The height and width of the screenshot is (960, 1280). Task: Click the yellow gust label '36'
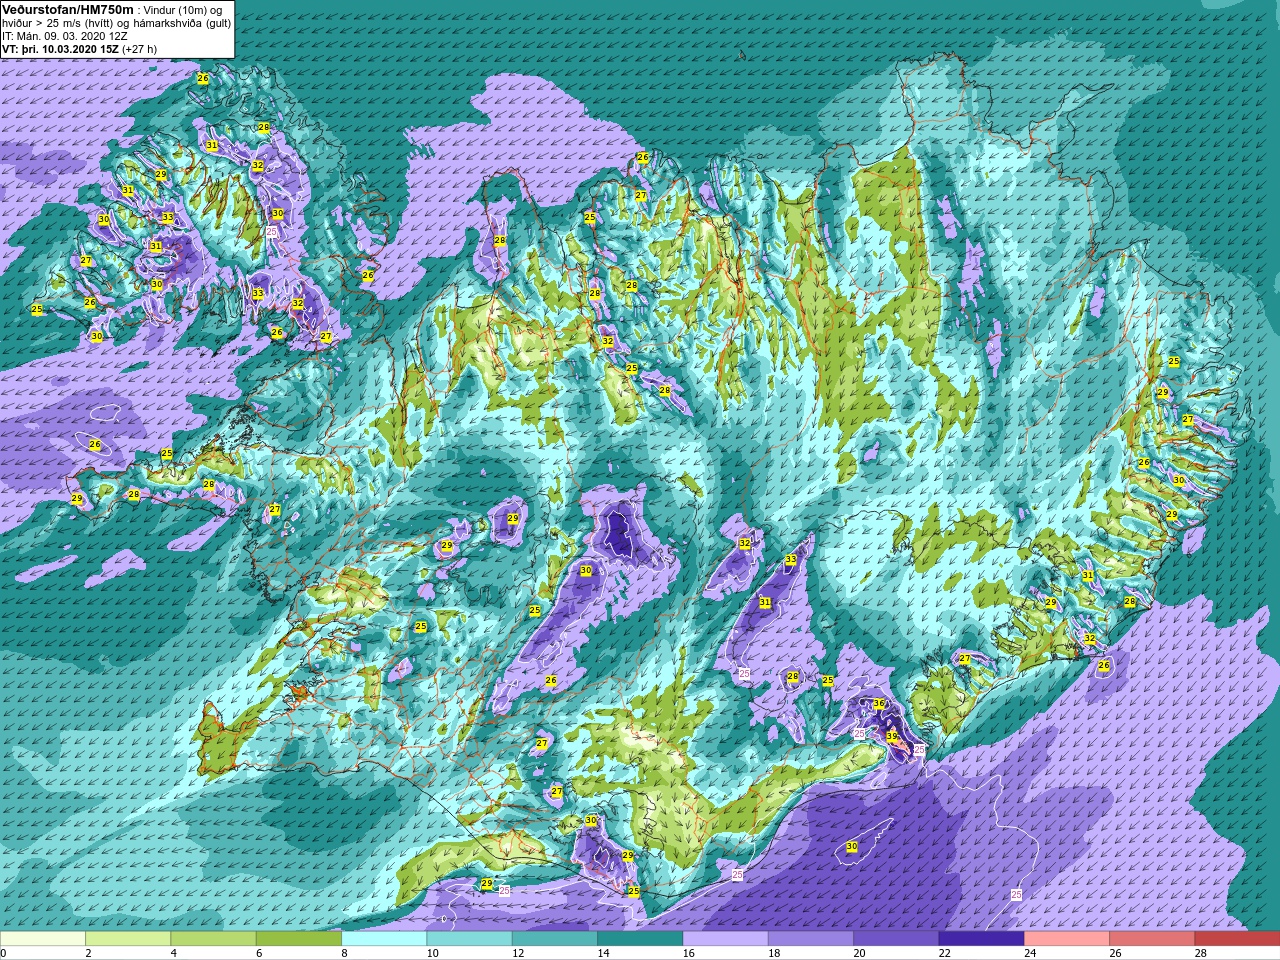pyautogui.click(x=879, y=704)
